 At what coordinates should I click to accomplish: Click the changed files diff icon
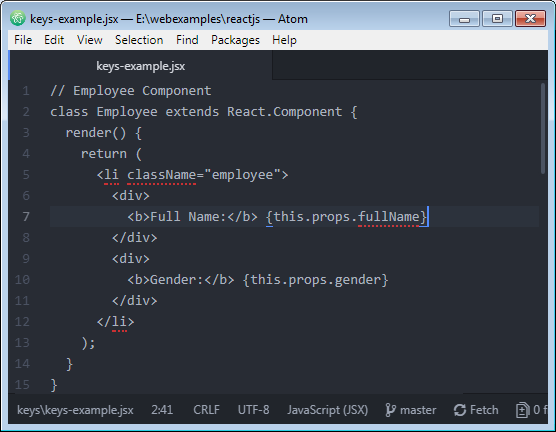click(523, 410)
